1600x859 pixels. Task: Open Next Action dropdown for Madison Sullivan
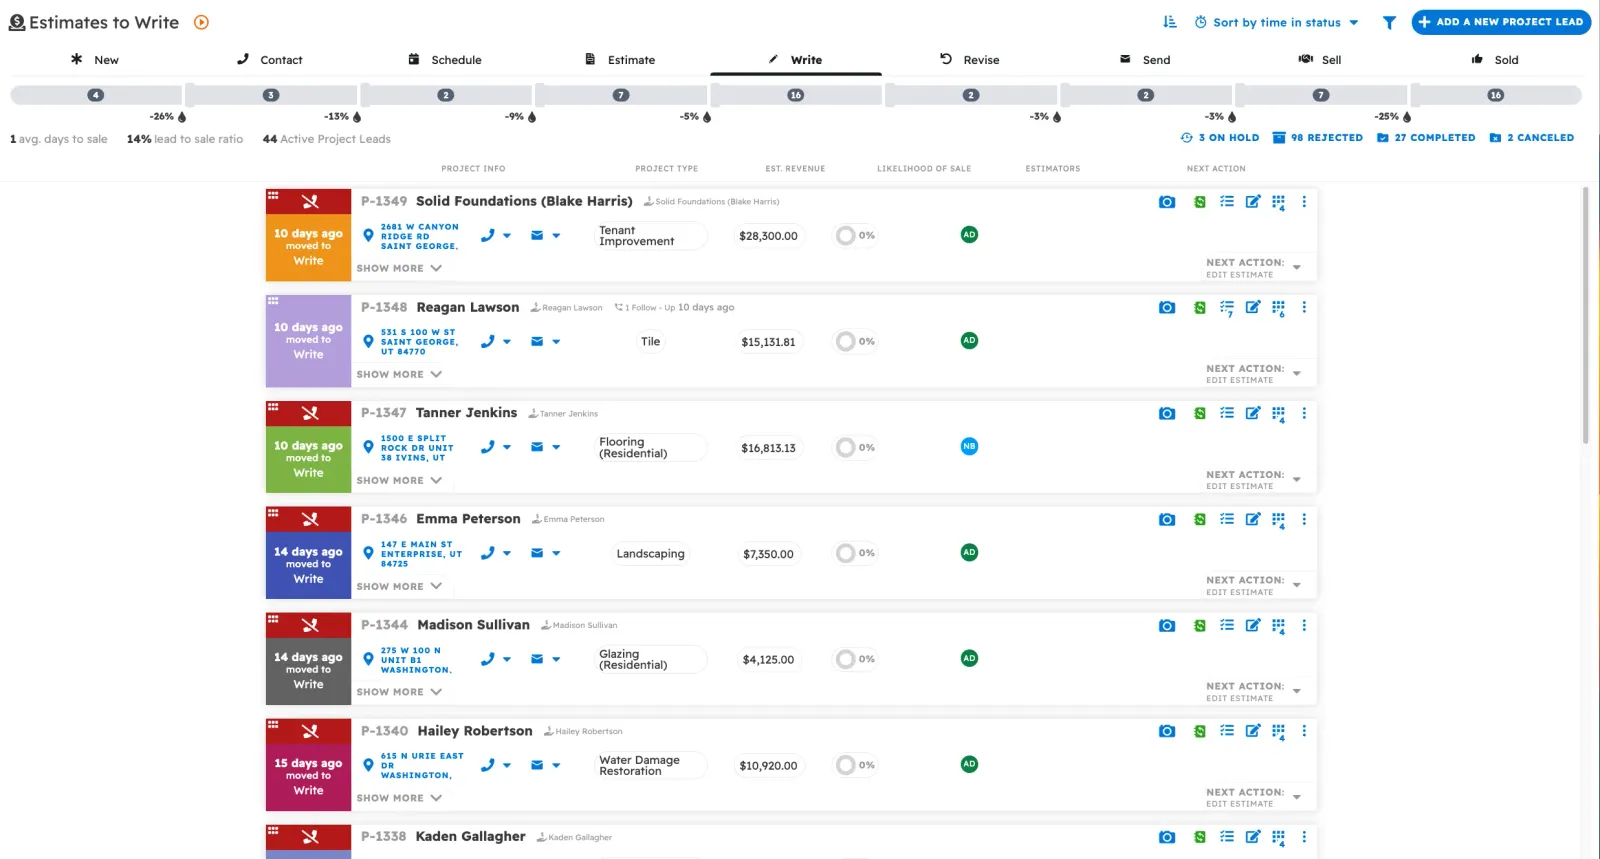click(x=1296, y=692)
